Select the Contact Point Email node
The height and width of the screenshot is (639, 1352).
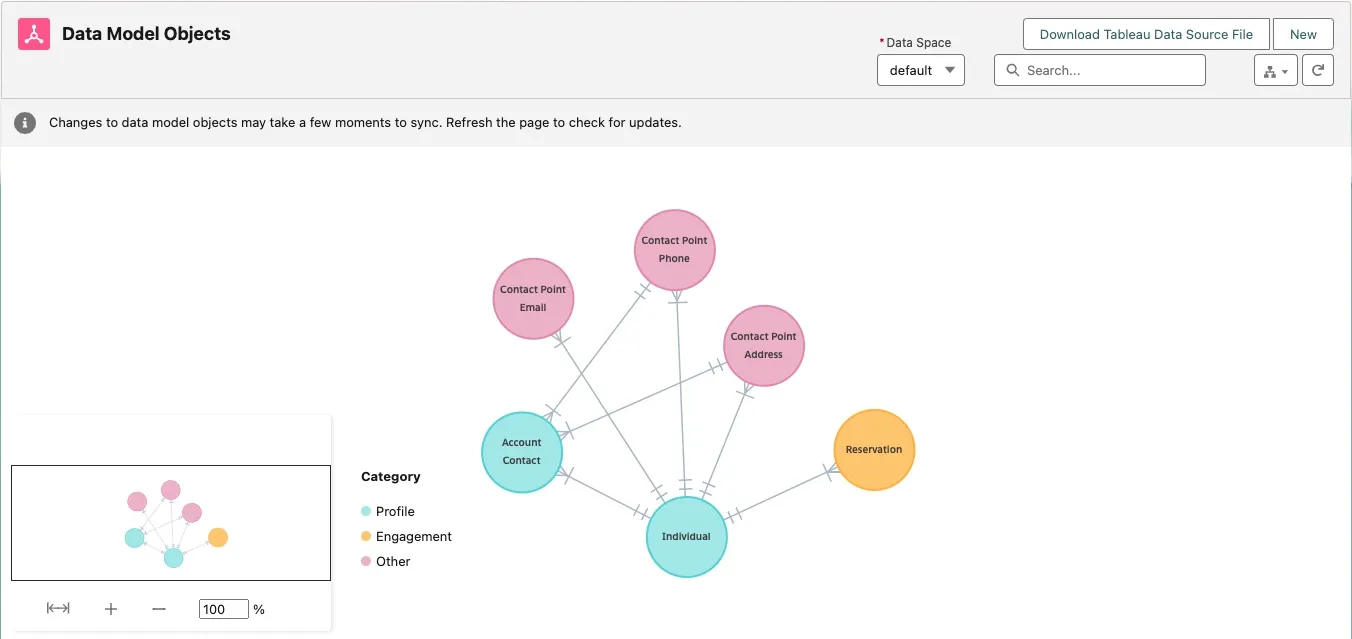(533, 298)
